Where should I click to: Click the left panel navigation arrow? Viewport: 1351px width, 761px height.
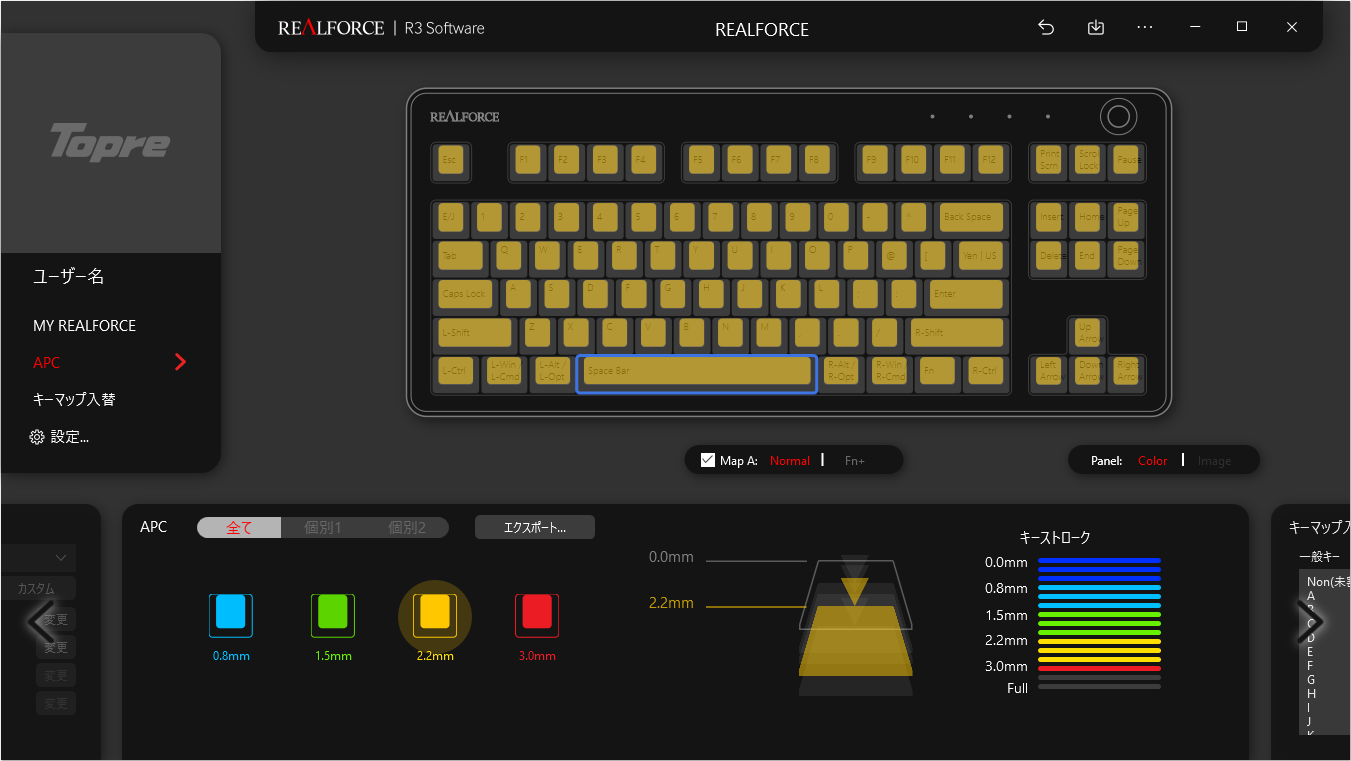41,621
